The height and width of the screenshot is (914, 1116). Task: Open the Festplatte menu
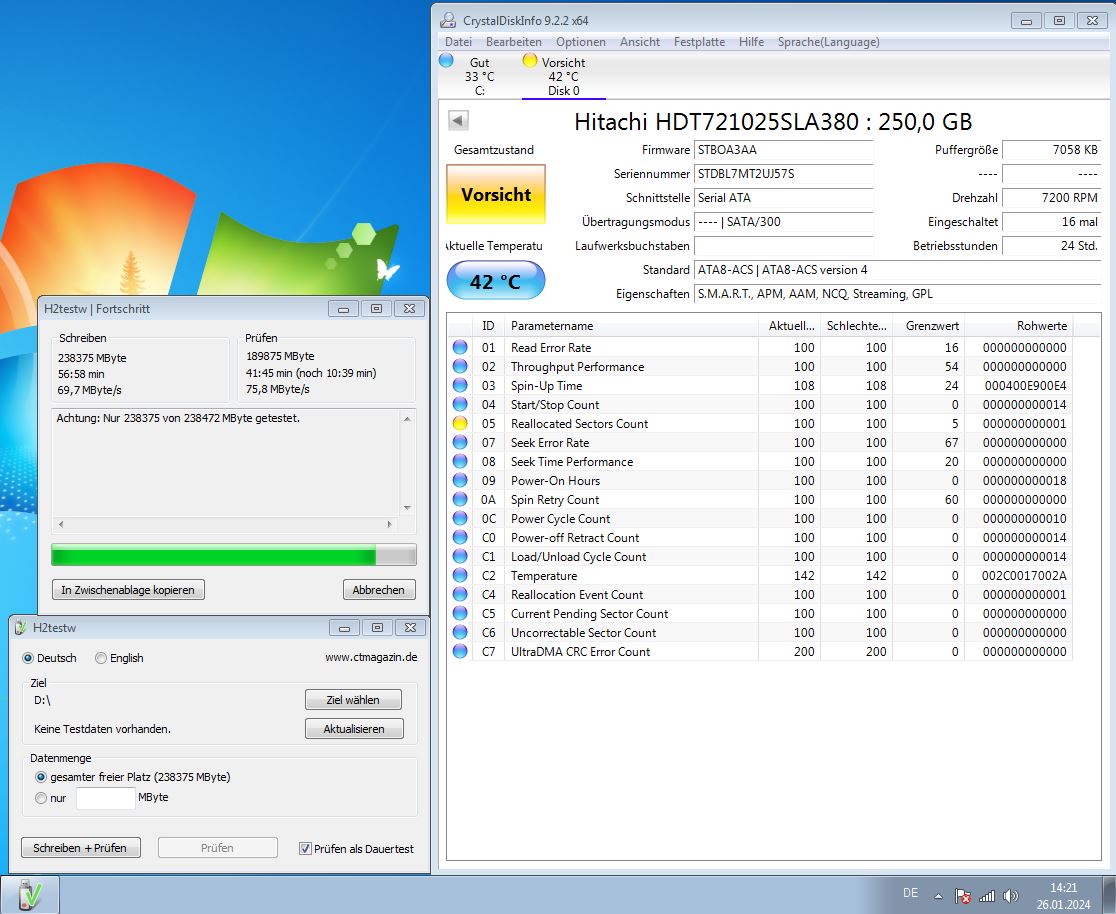700,42
